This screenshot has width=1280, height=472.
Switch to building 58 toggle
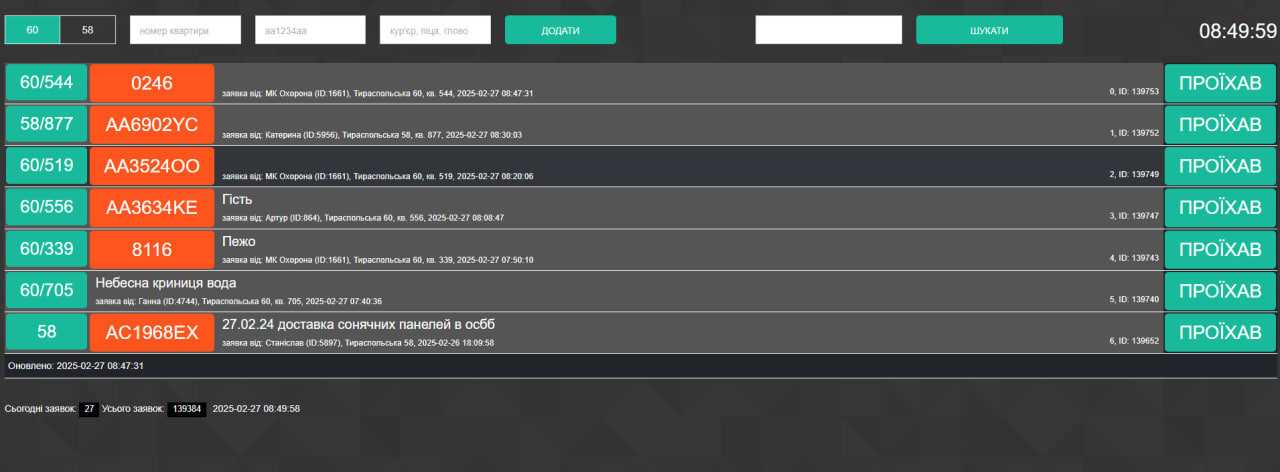coord(88,30)
